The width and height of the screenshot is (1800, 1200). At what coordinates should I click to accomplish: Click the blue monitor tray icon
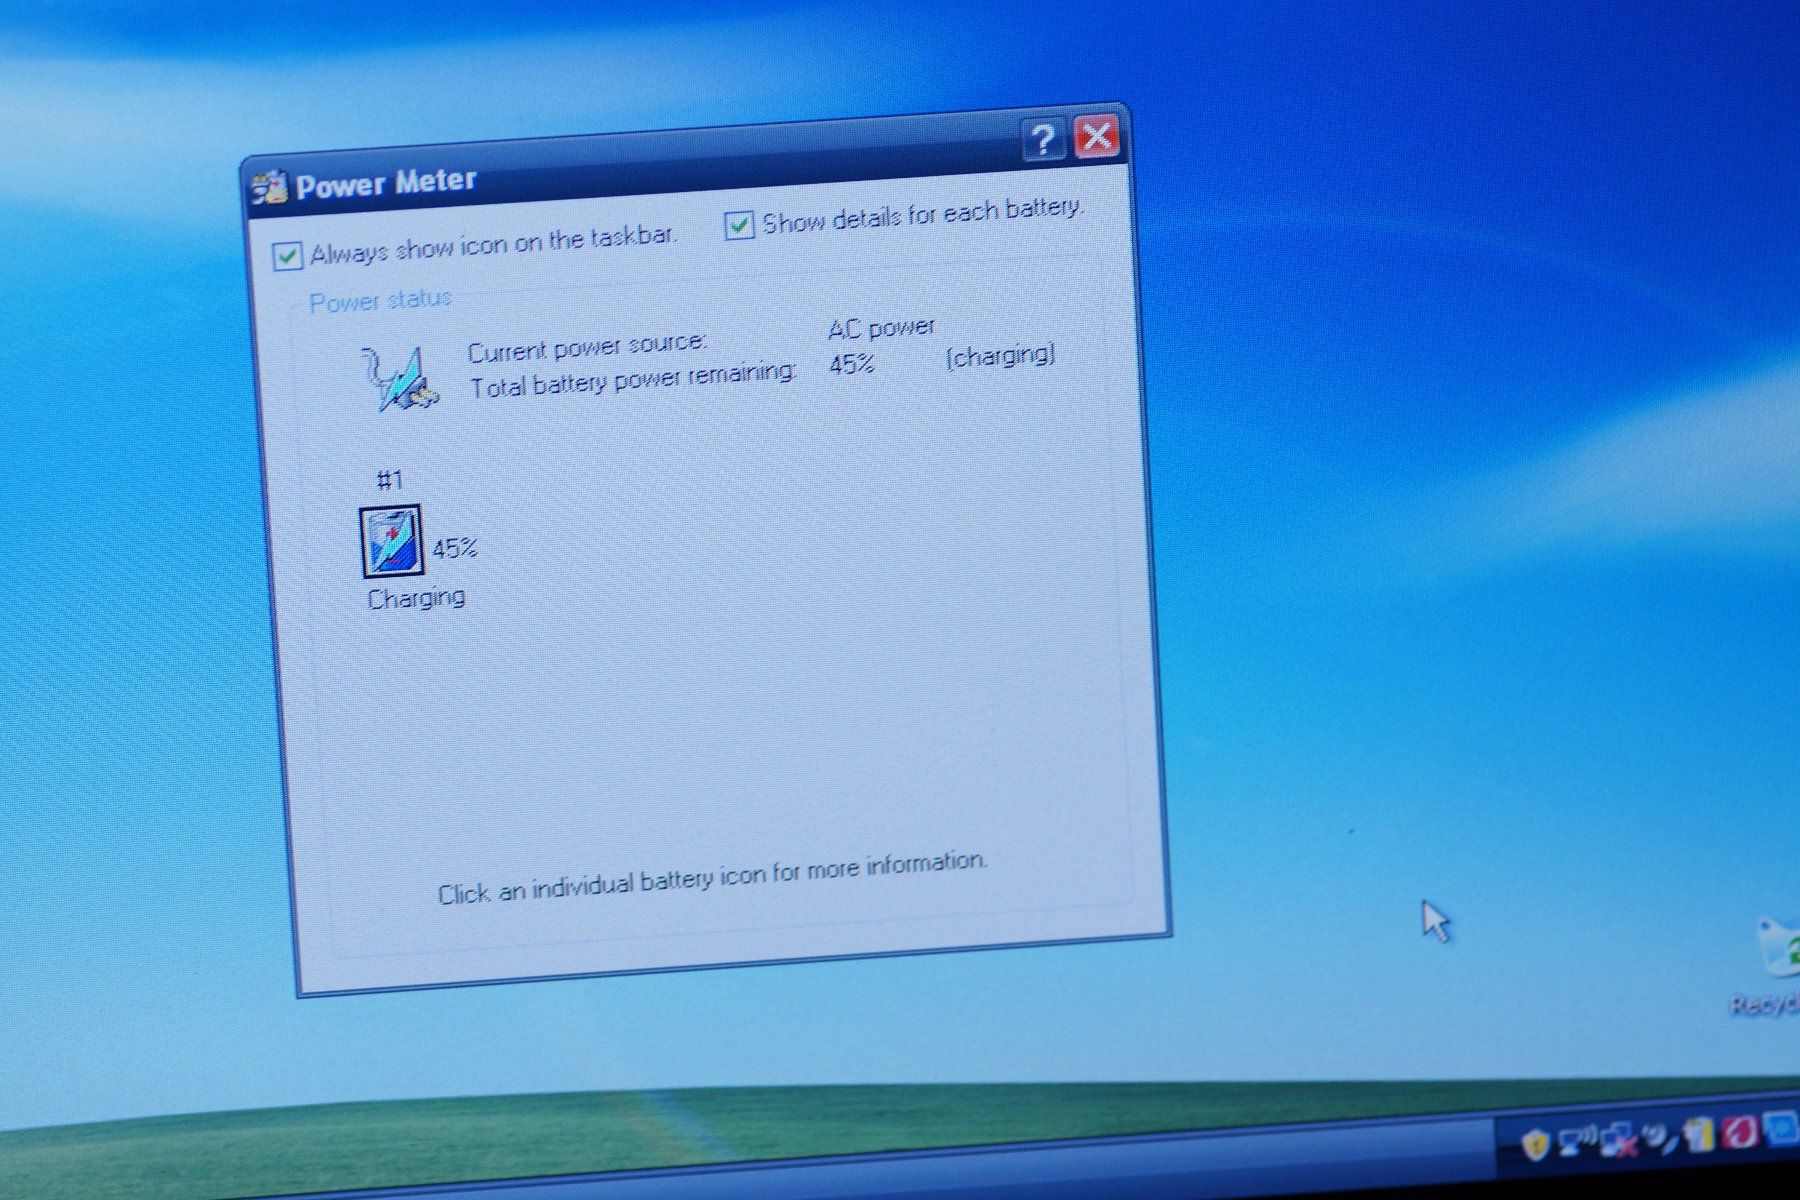point(1782,1128)
